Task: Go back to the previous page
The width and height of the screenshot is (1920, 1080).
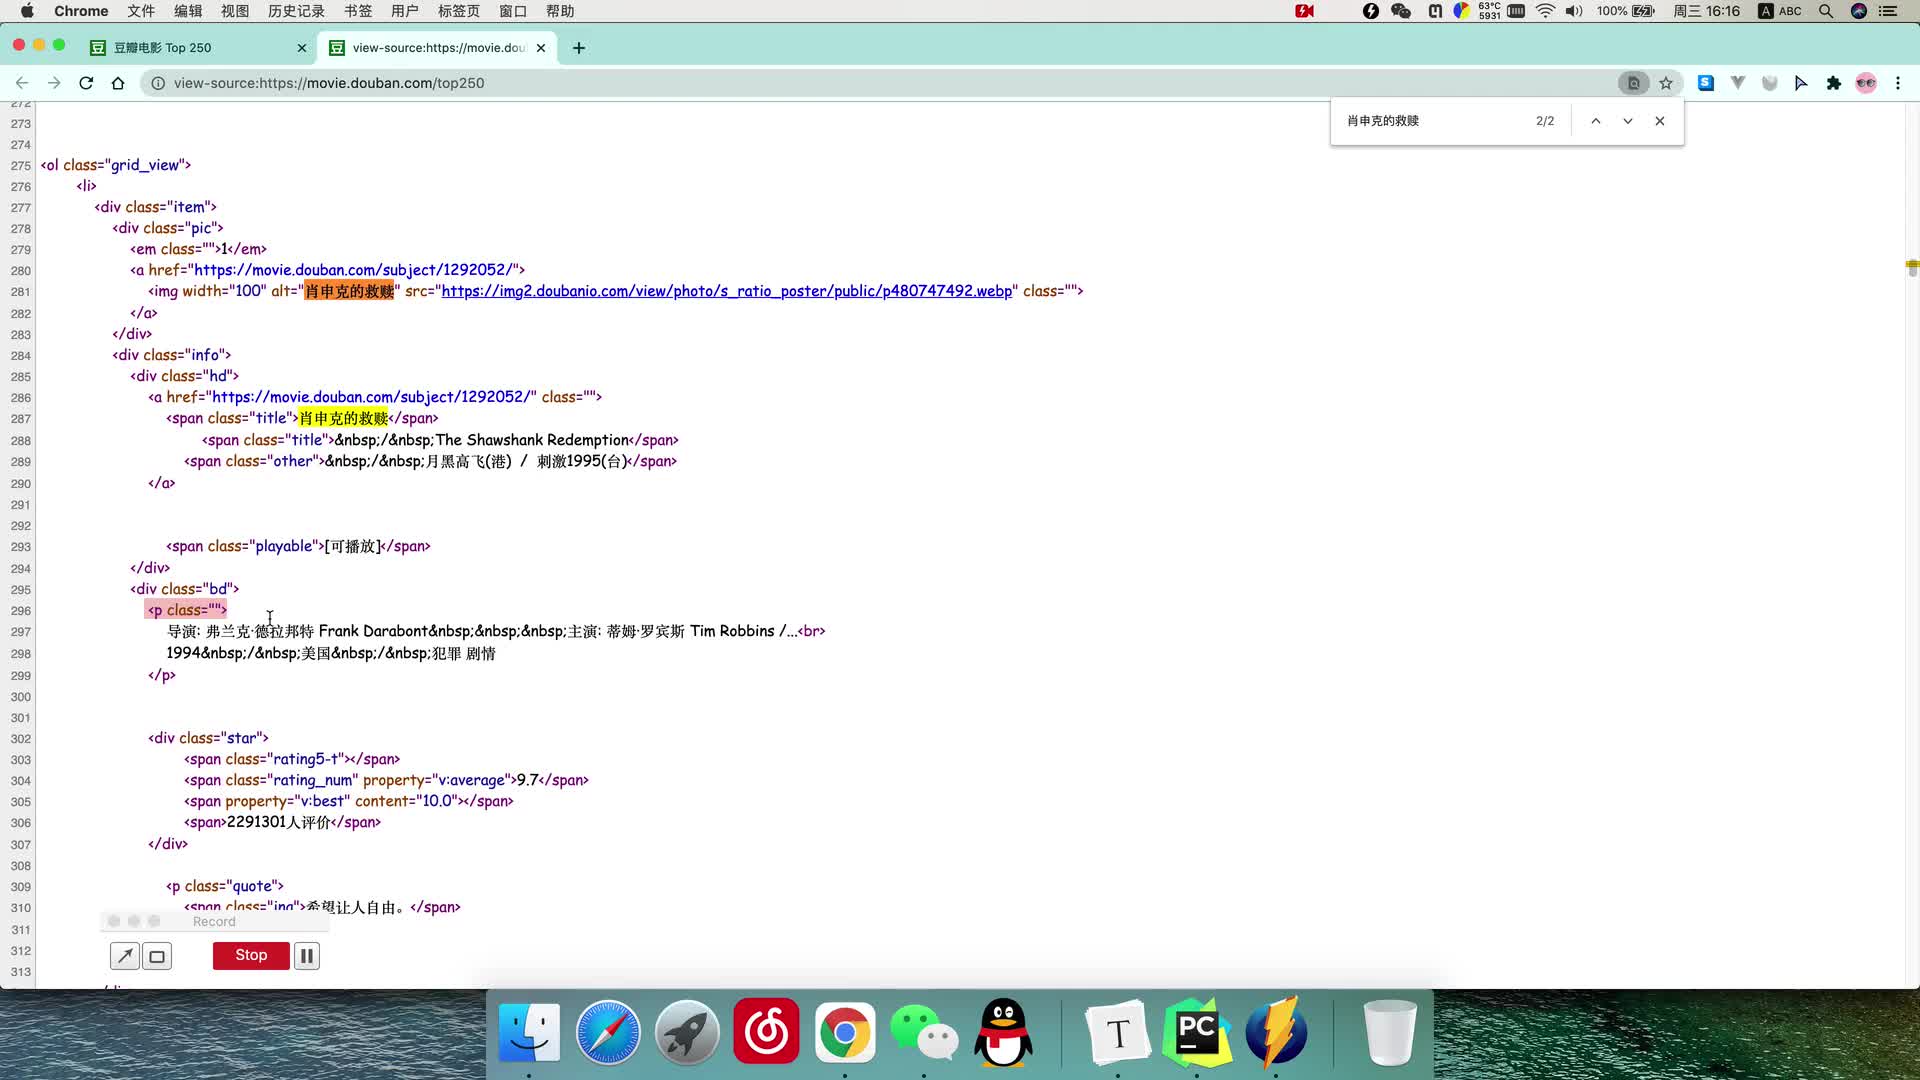Action: (22, 83)
